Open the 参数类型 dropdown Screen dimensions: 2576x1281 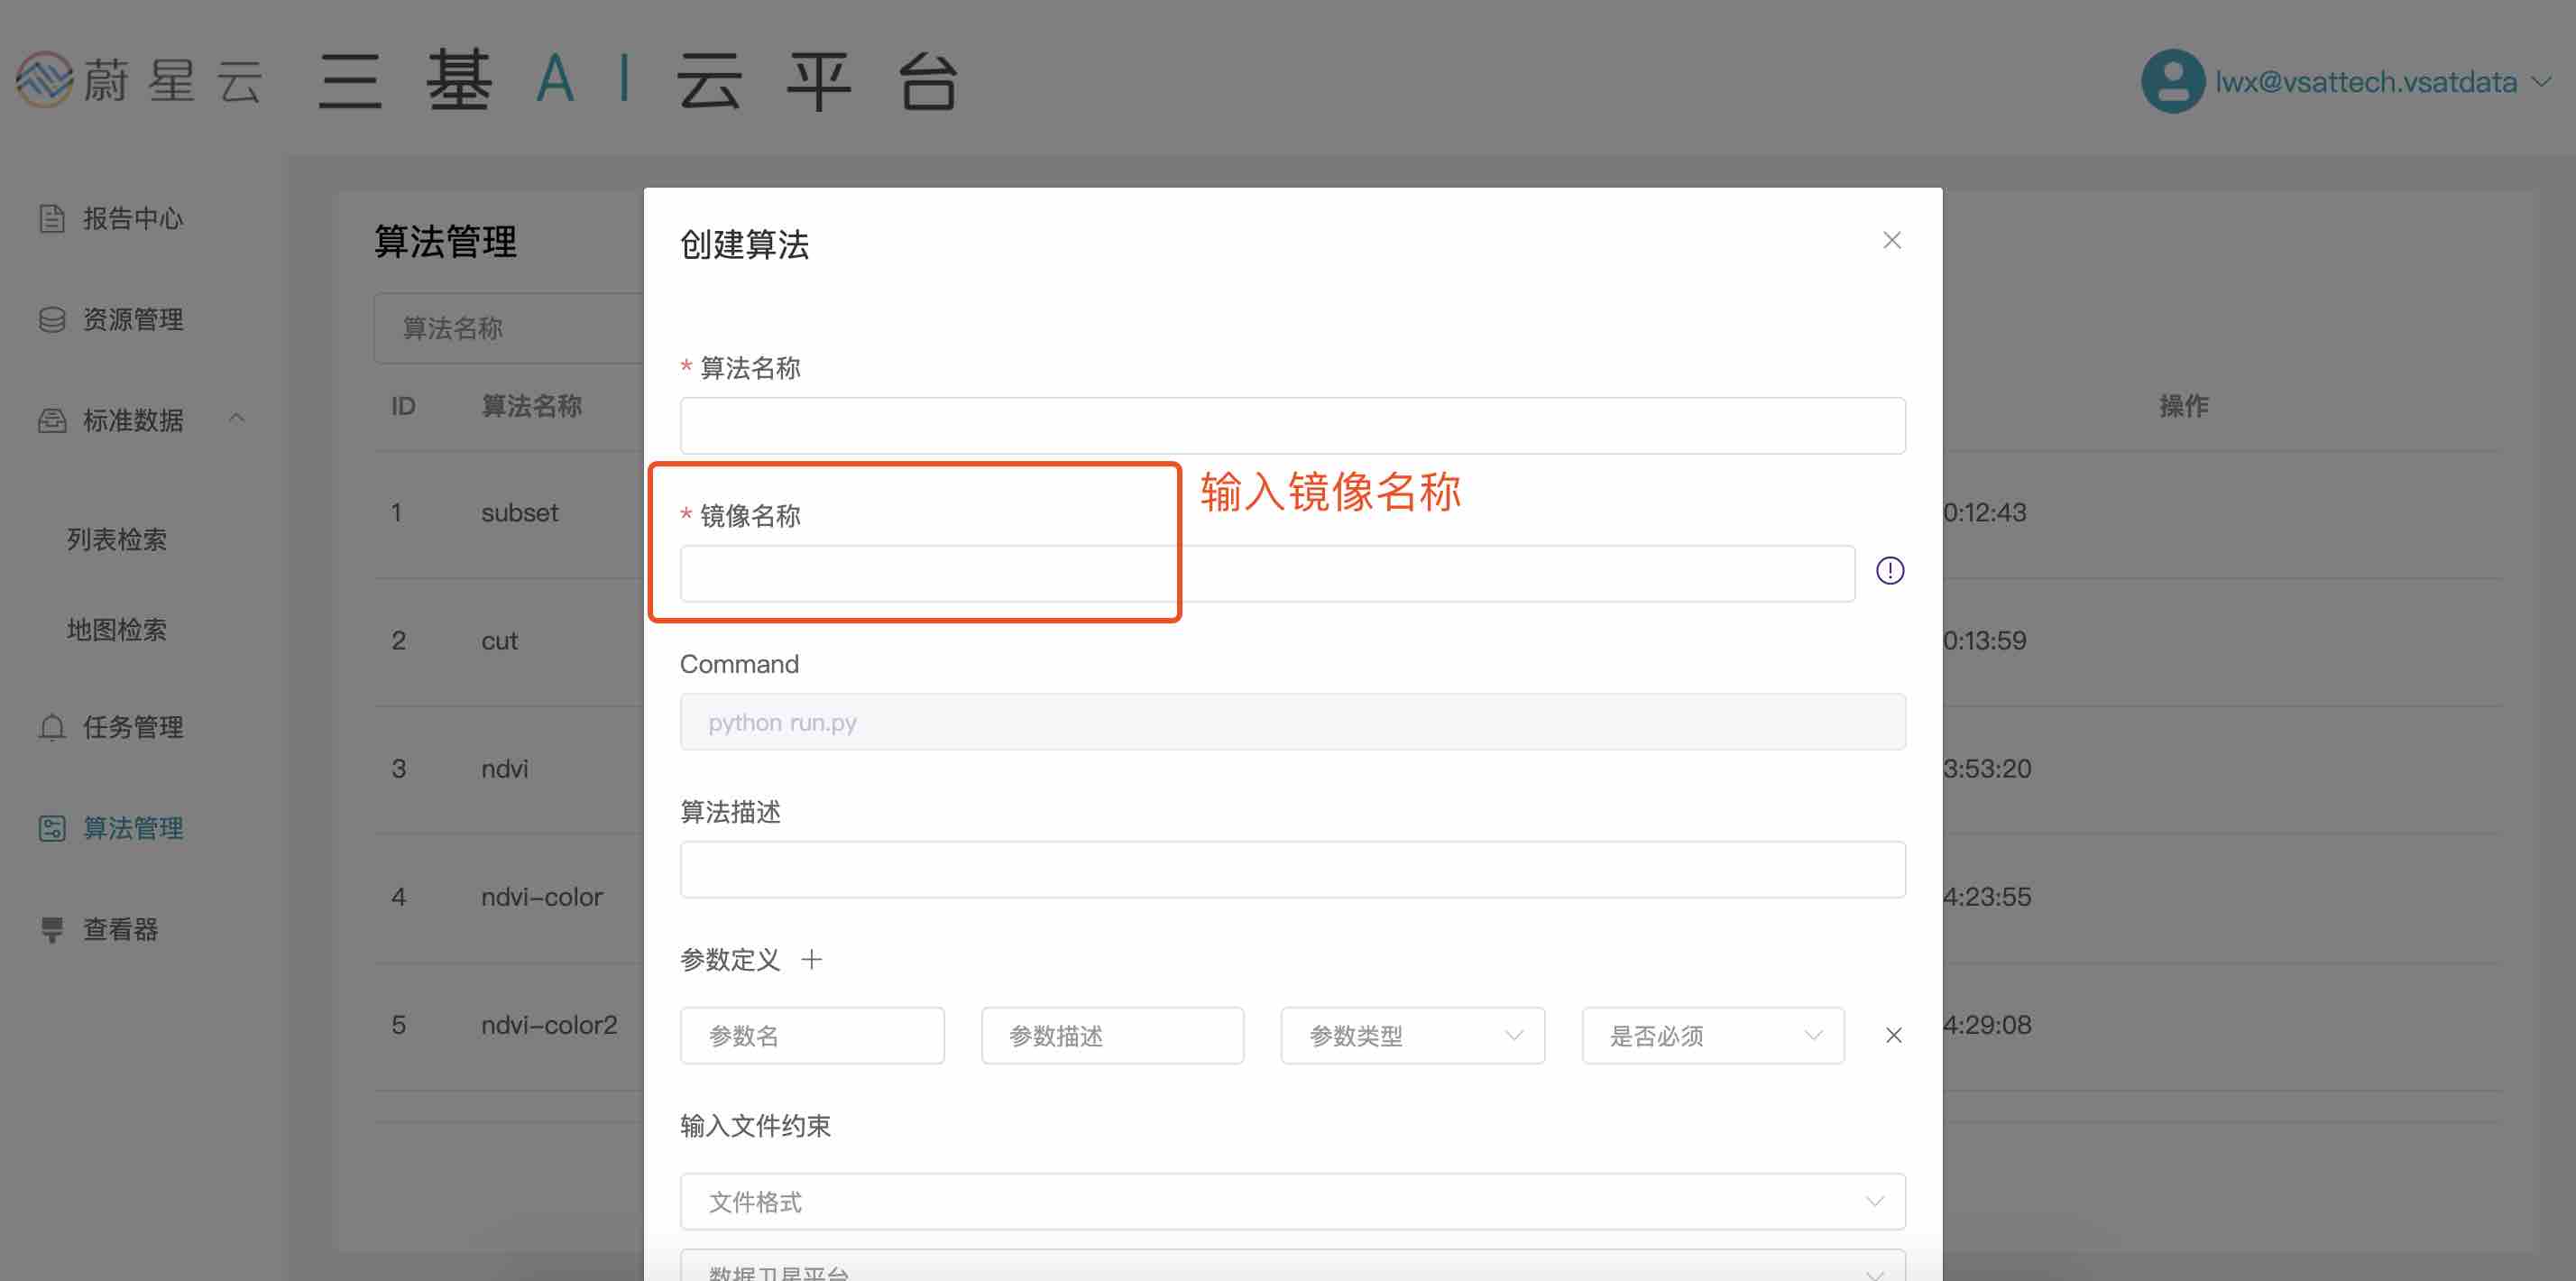point(1412,1035)
